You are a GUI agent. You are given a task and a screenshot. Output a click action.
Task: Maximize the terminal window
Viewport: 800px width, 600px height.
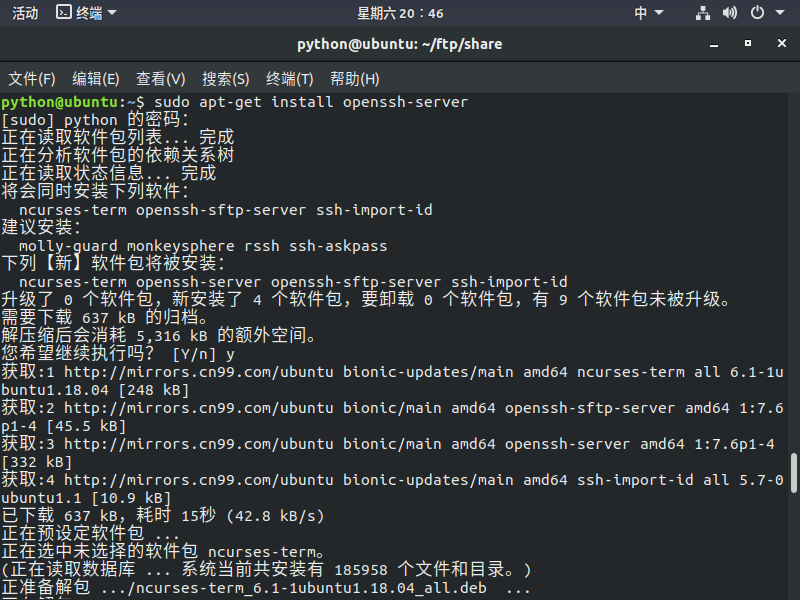click(x=746, y=44)
